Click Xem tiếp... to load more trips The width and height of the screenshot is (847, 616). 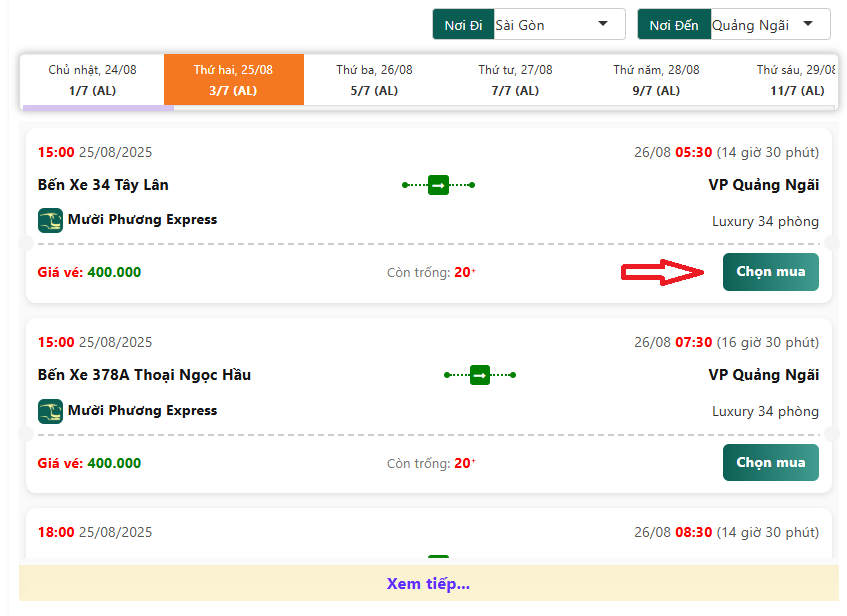tap(428, 584)
